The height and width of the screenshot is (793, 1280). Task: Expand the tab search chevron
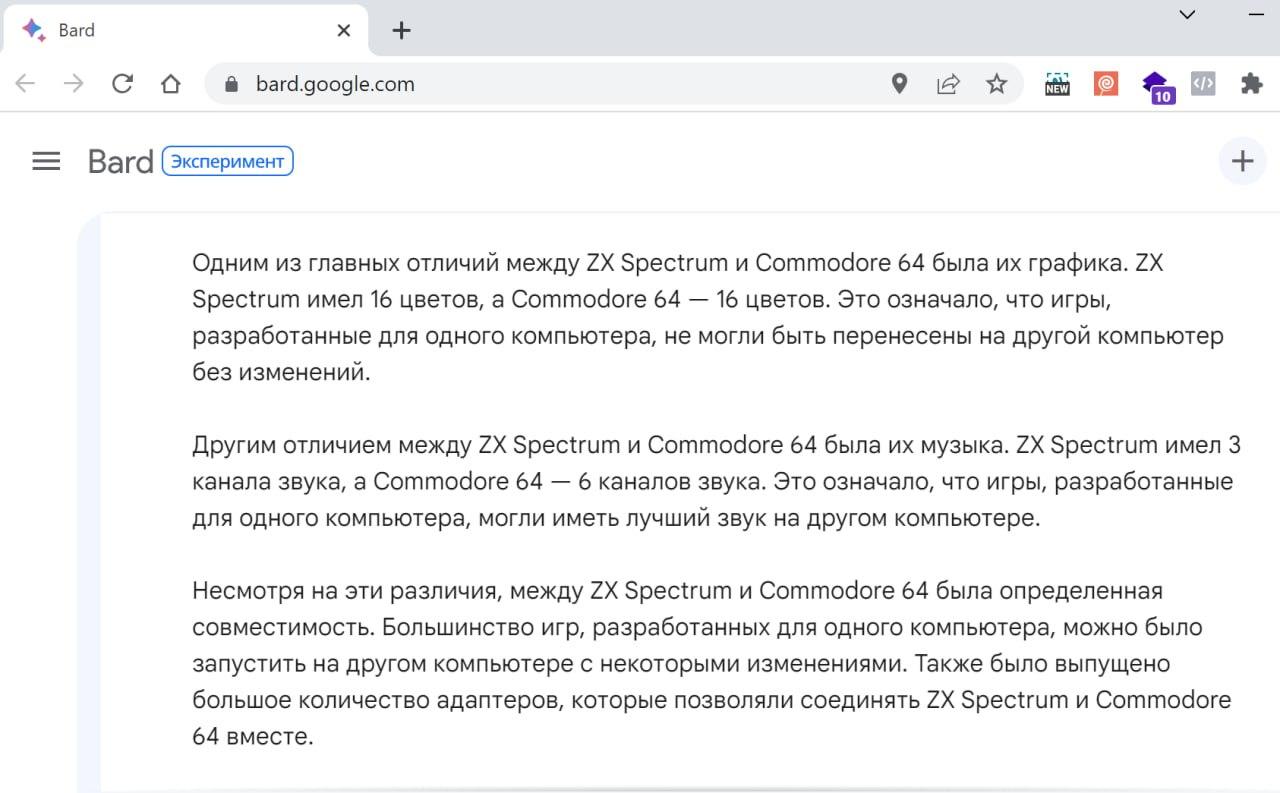(x=1187, y=15)
